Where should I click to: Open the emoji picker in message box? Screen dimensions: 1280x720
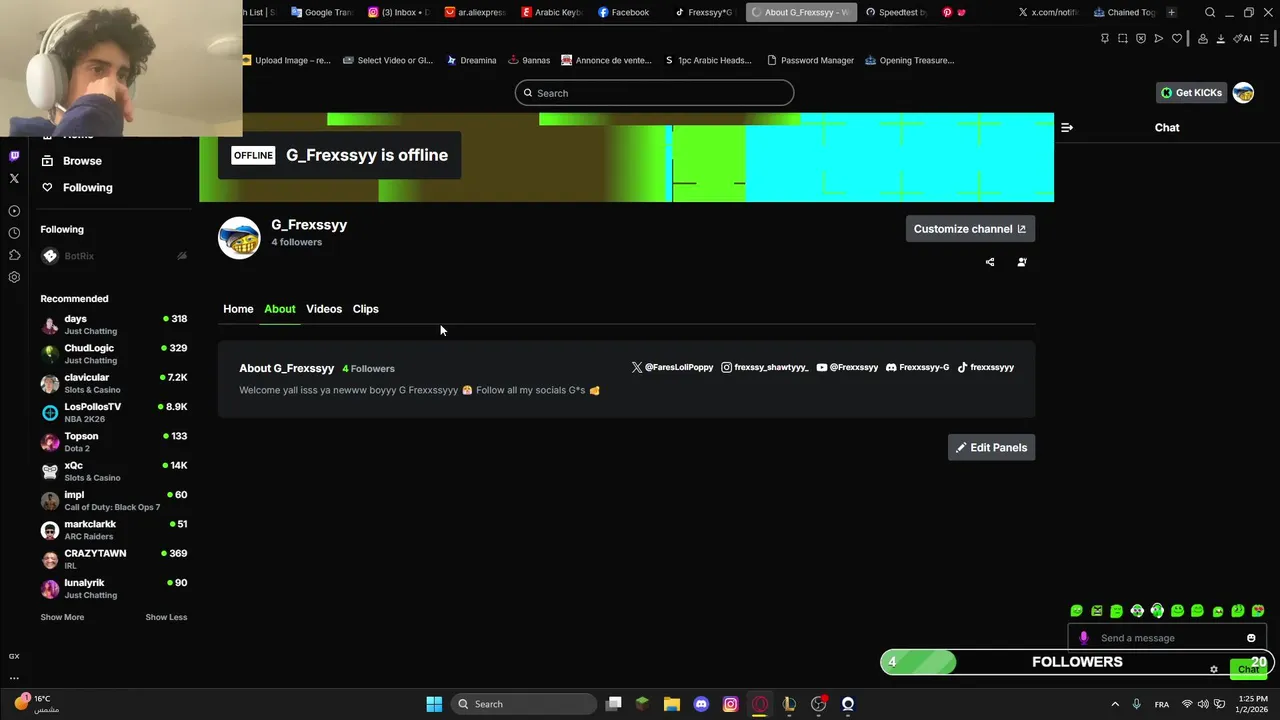coord(1251,638)
